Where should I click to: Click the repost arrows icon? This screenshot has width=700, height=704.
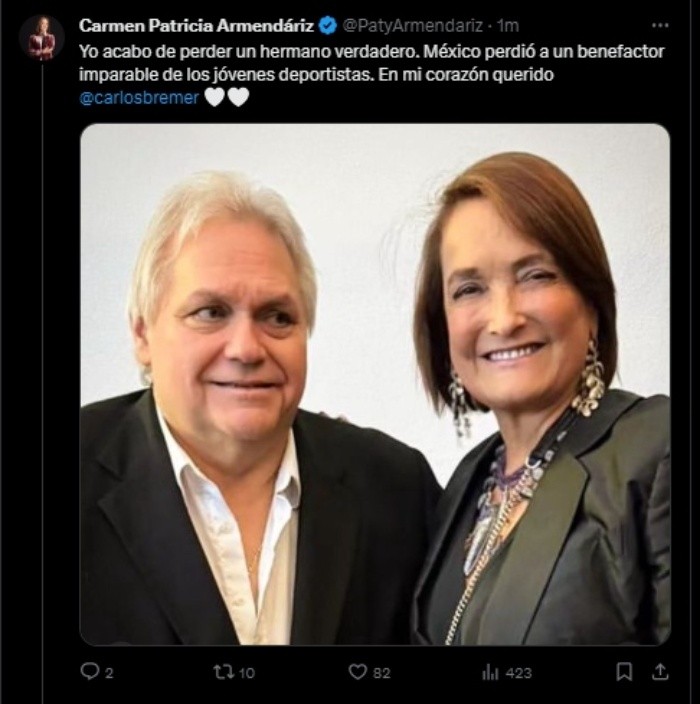[x=223, y=672]
